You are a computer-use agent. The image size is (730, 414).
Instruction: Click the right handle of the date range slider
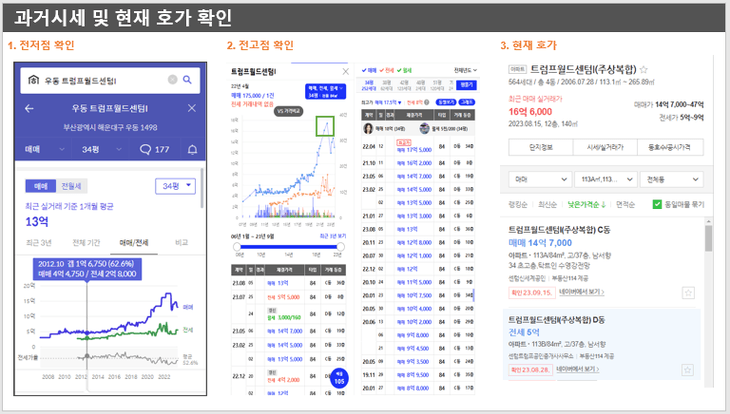(340, 246)
